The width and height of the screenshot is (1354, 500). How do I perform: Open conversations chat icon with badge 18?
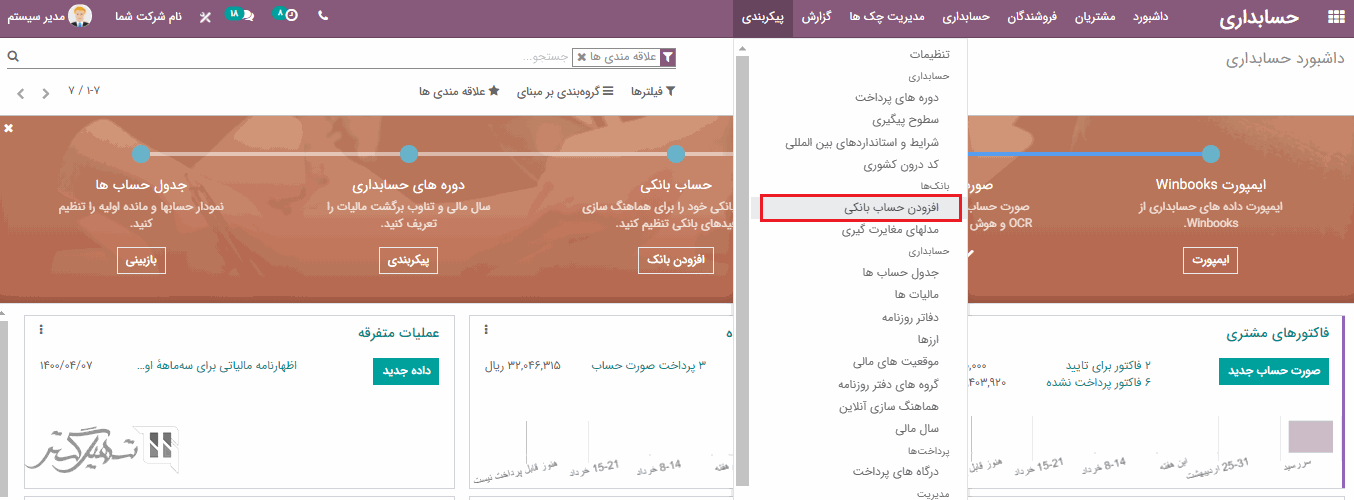click(247, 17)
